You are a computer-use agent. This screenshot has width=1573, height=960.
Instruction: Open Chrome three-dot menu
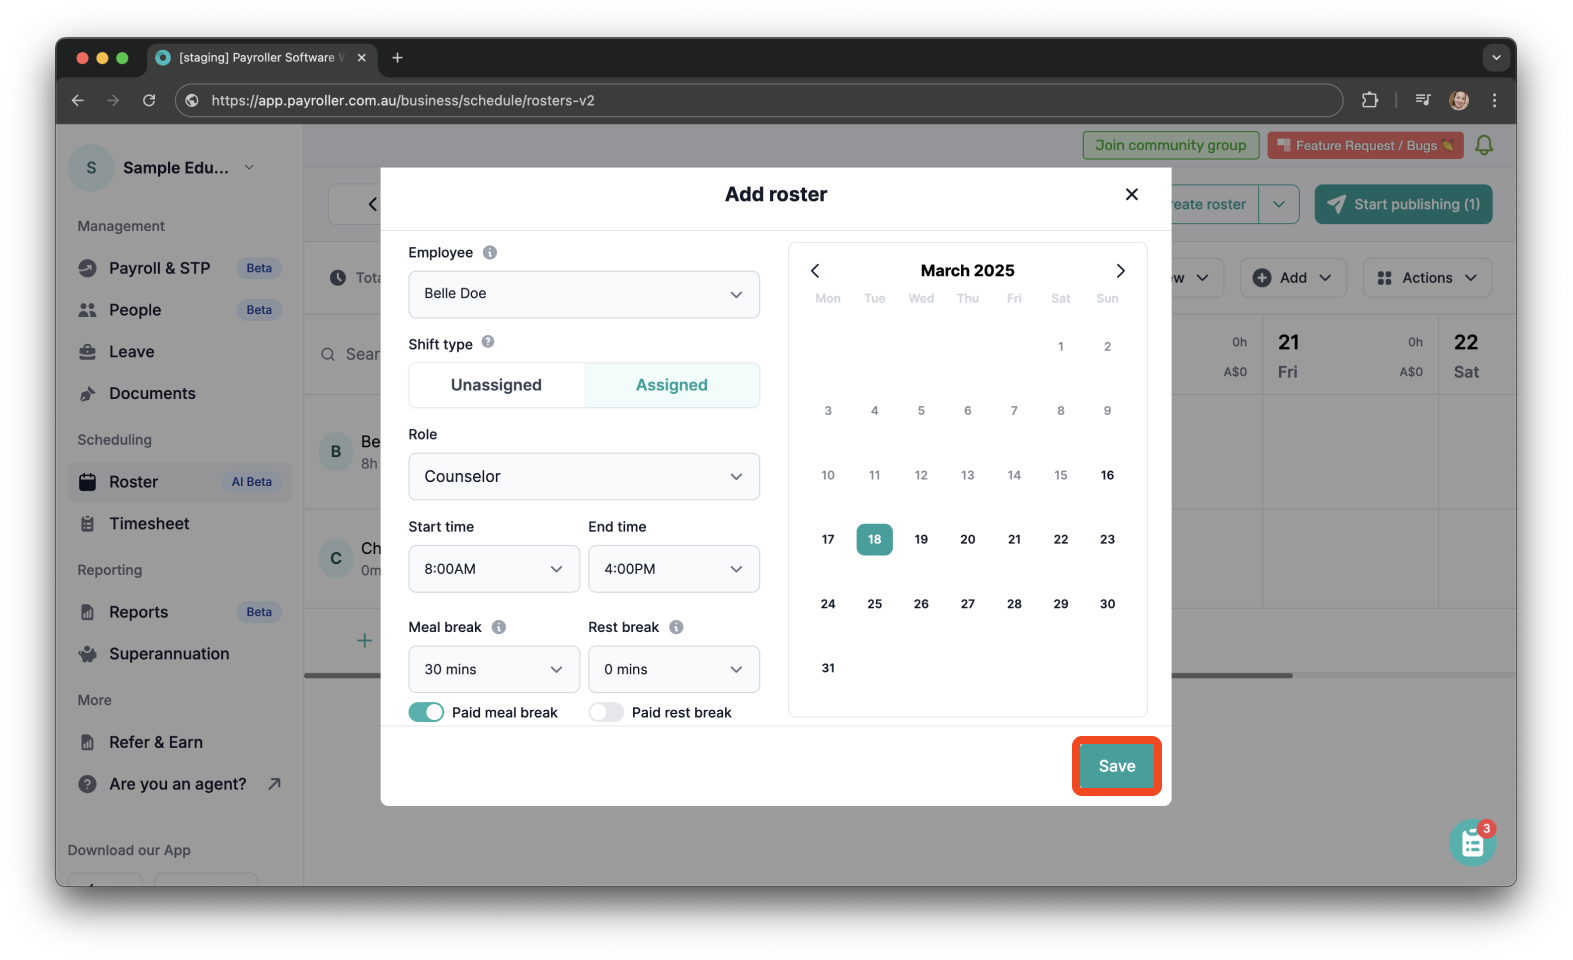click(x=1494, y=100)
